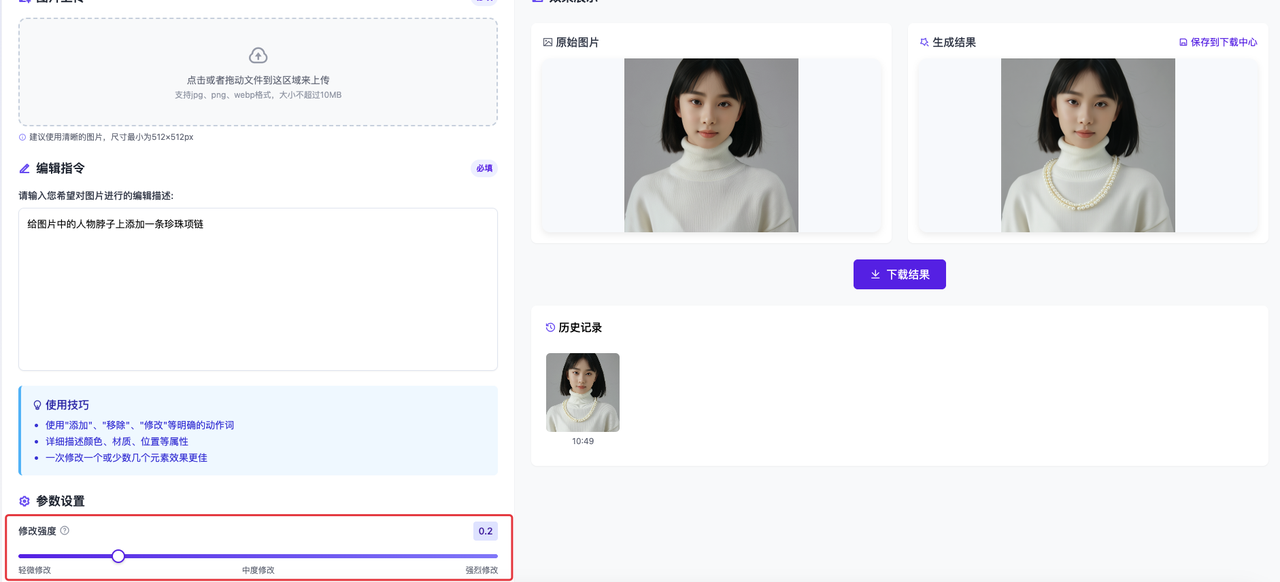Click the 0.2 strength value badge
This screenshot has width=1280, height=582.
tap(485, 531)
